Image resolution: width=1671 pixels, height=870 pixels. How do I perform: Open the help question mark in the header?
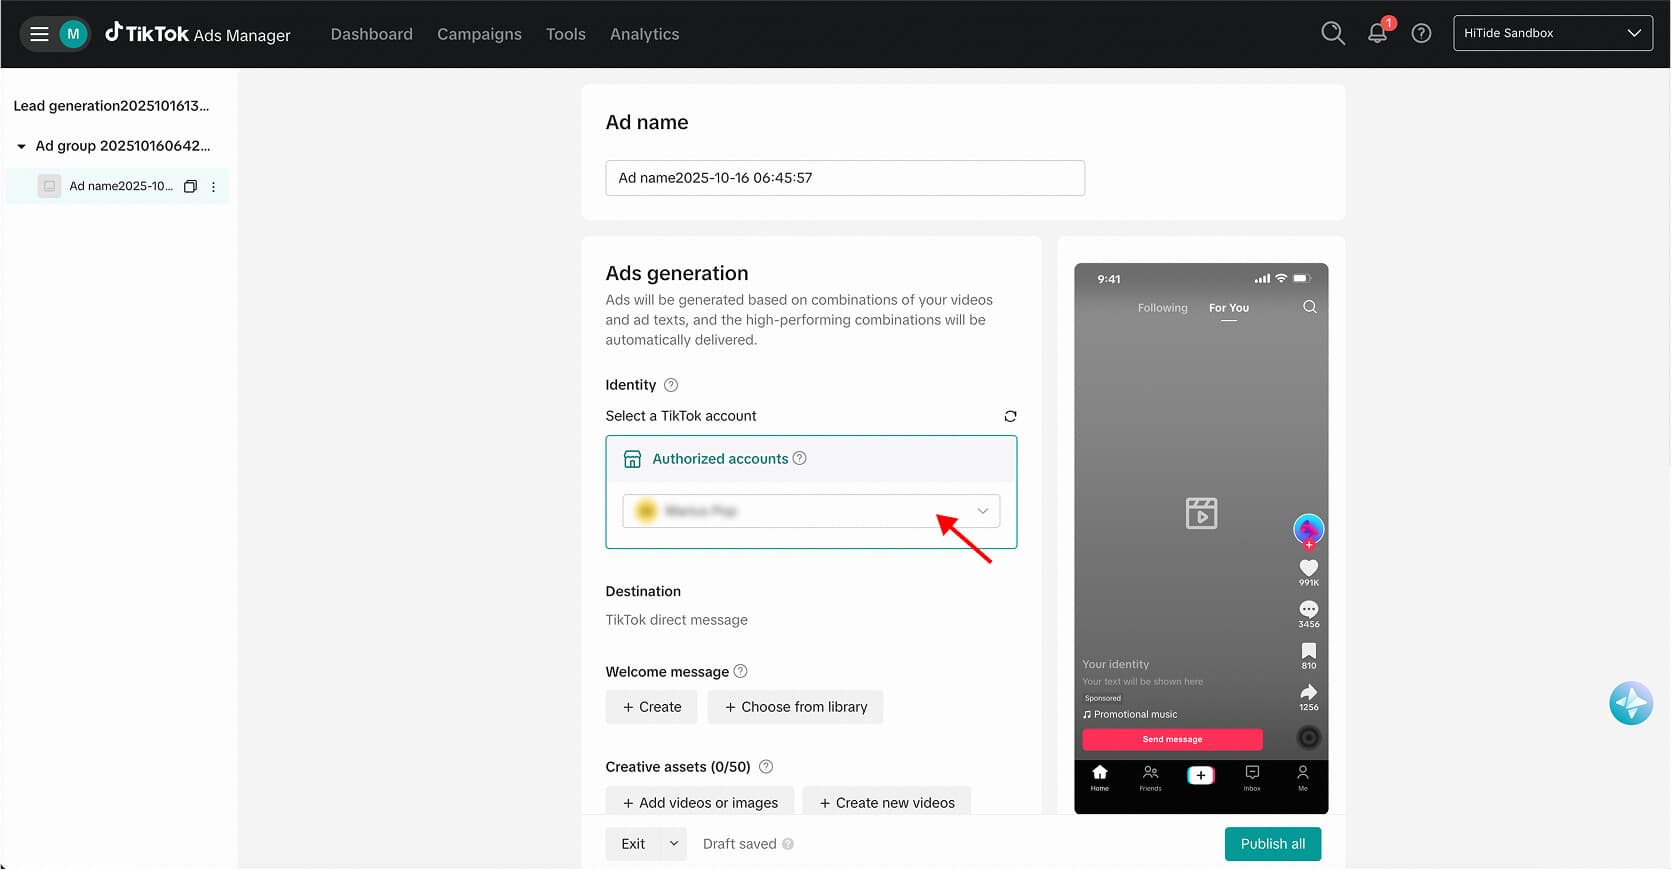click(x=1421, y=33)
